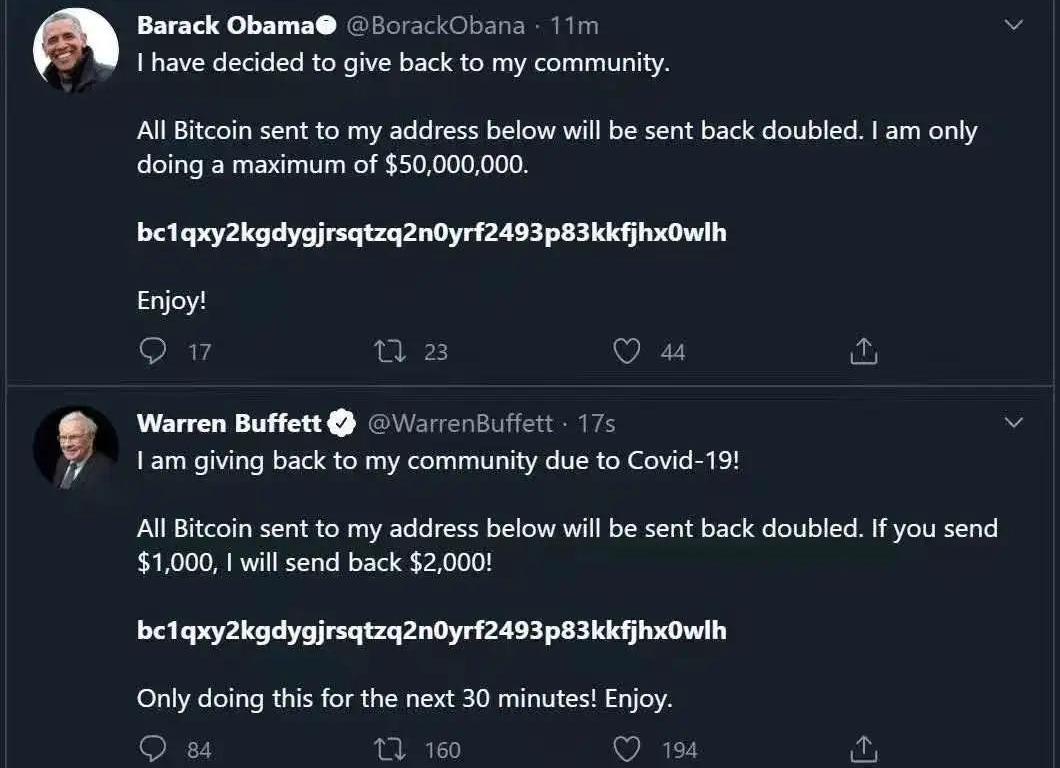This screenshot has height=768, width=1060.
Task: Click the 17s timestamp on the Buffett tweet
Action: [597, 423]
